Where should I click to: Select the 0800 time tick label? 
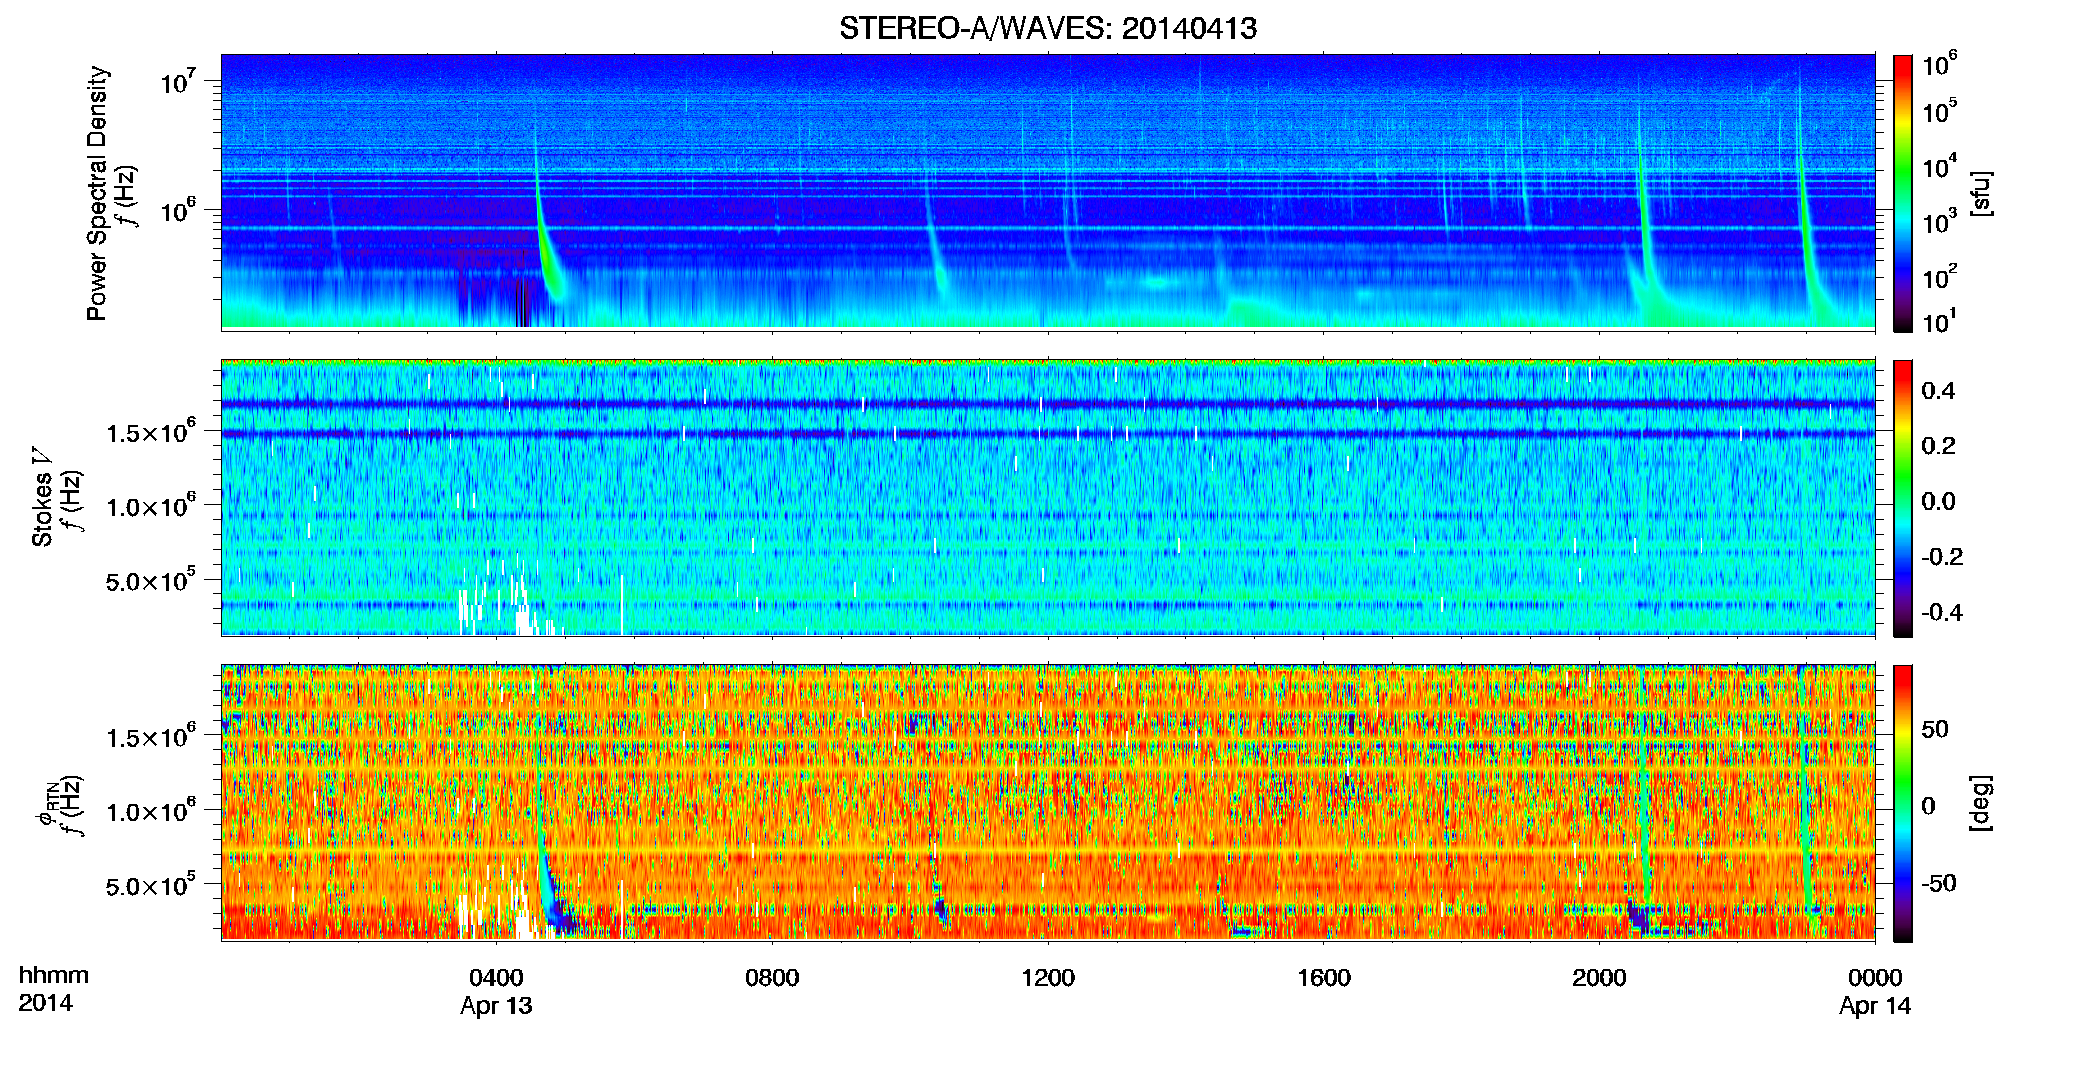[x=772, y=977]
